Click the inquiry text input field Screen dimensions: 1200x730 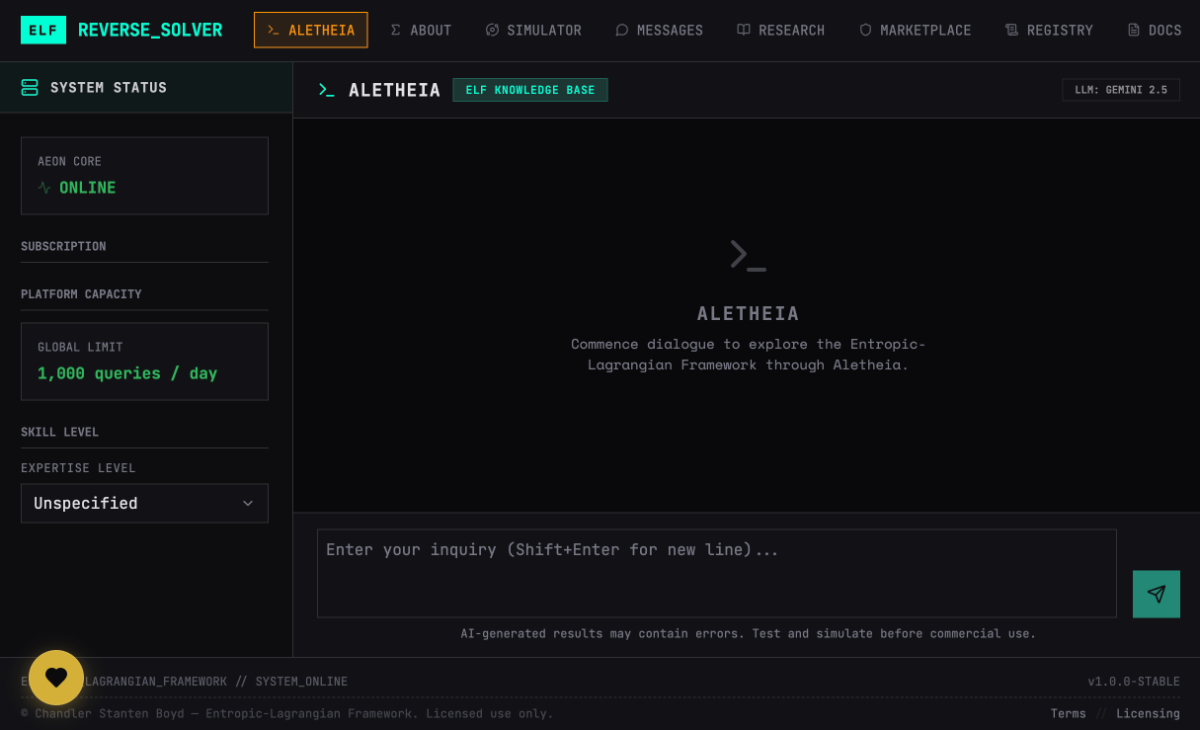click(x=716, y=573)
